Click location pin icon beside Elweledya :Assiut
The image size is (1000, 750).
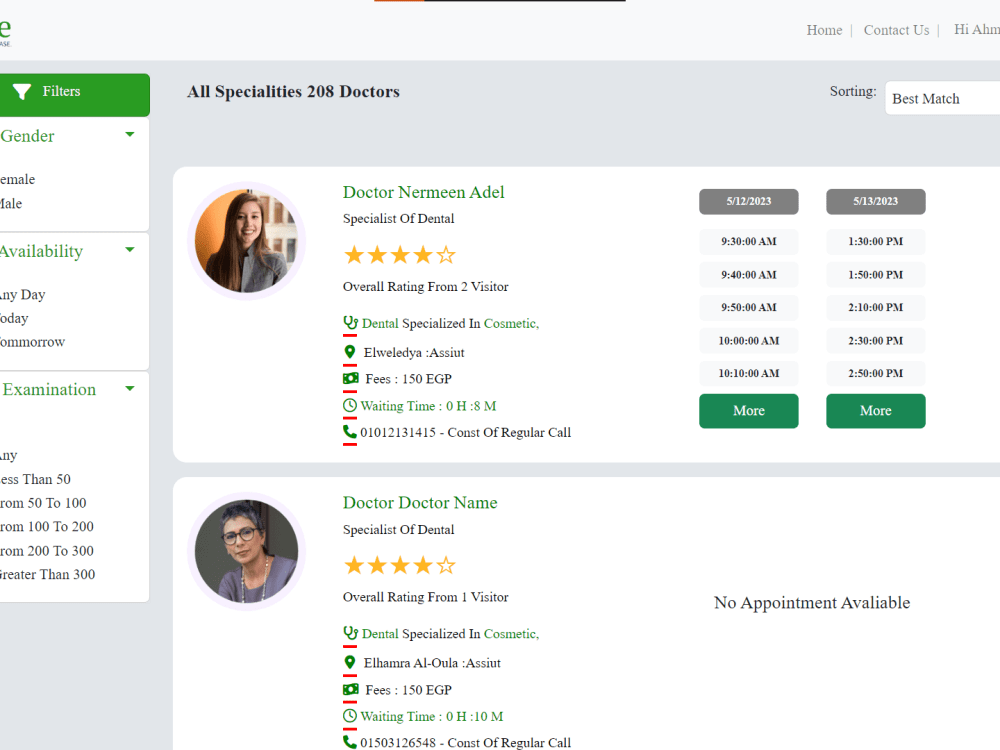click(349, 352)
